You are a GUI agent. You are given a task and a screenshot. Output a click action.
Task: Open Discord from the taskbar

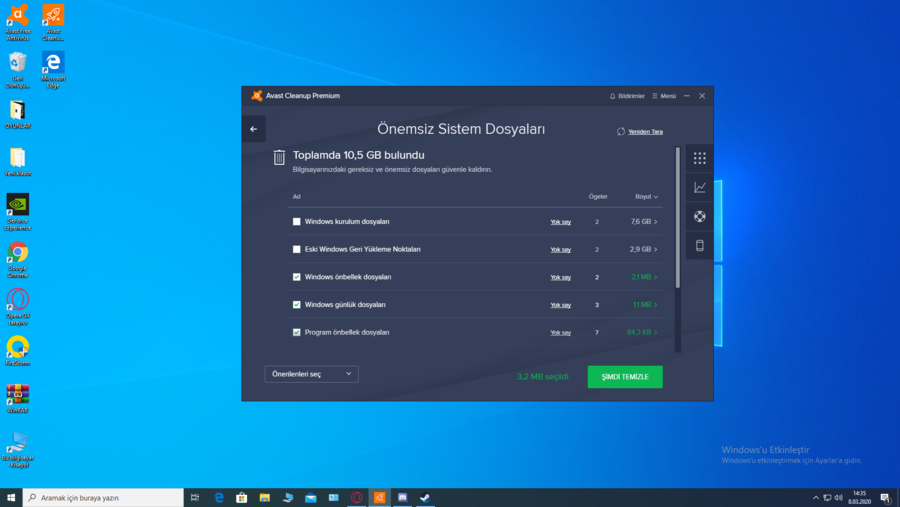[402, 498]
